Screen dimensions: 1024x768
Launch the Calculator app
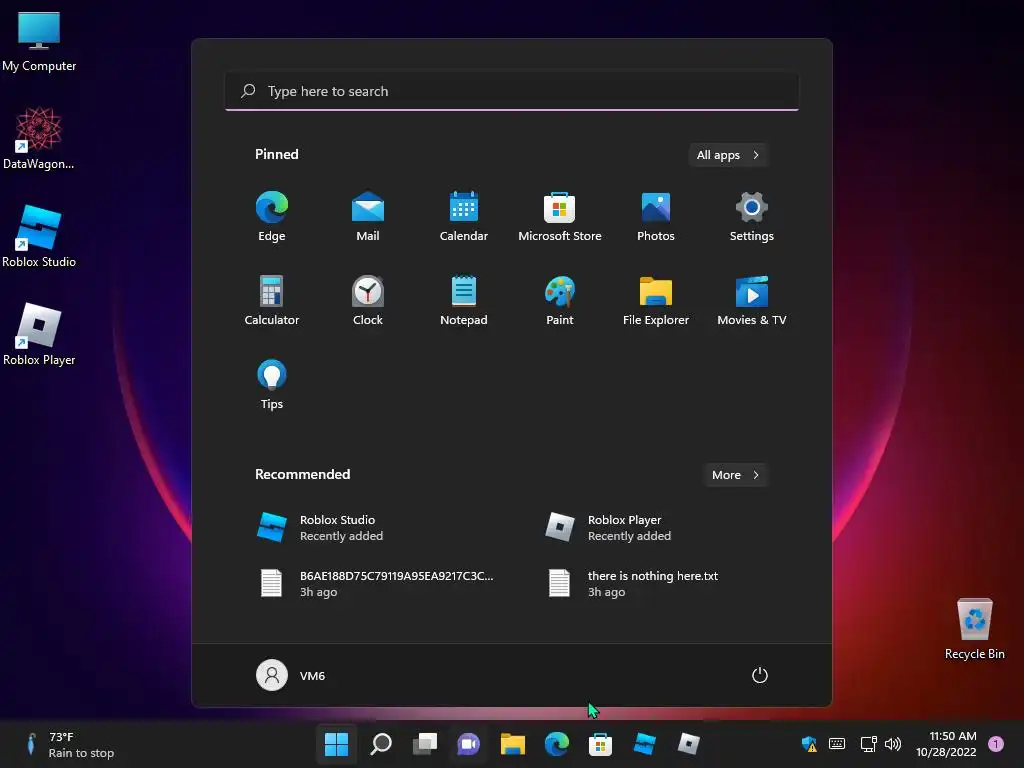click(272, 300)
